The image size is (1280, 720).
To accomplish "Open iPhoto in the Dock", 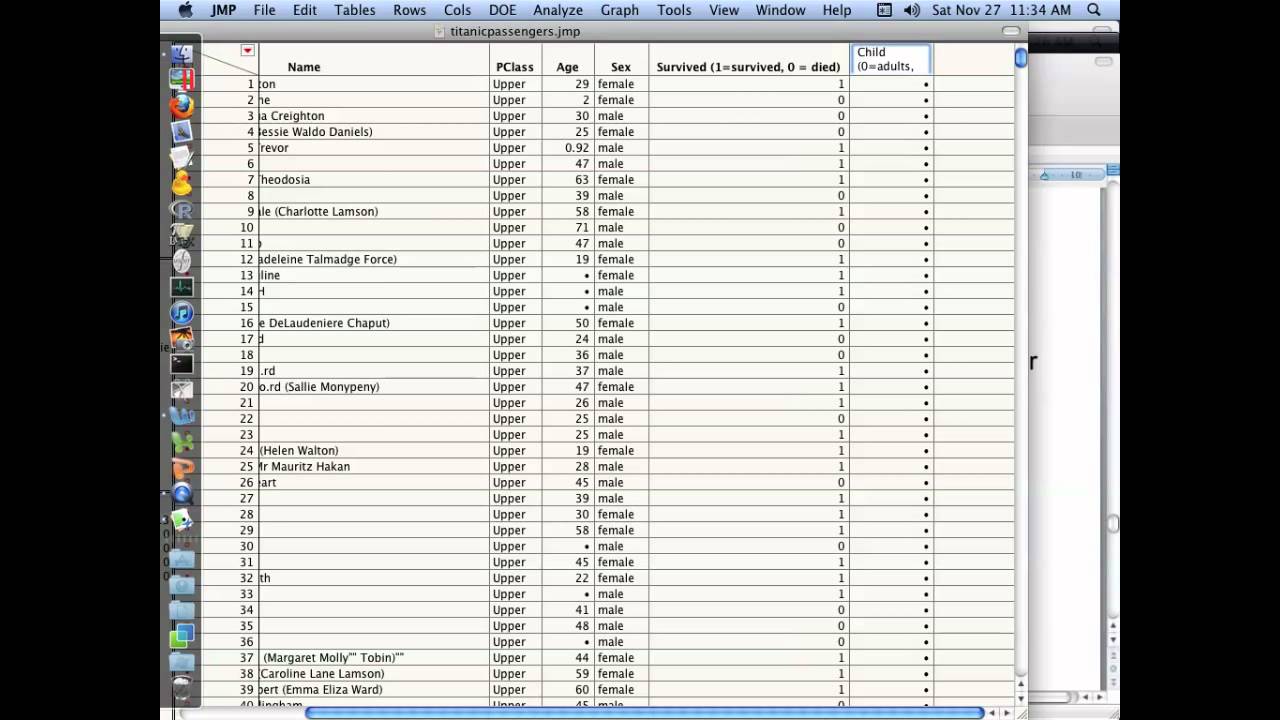I will [x=181, y=339].
